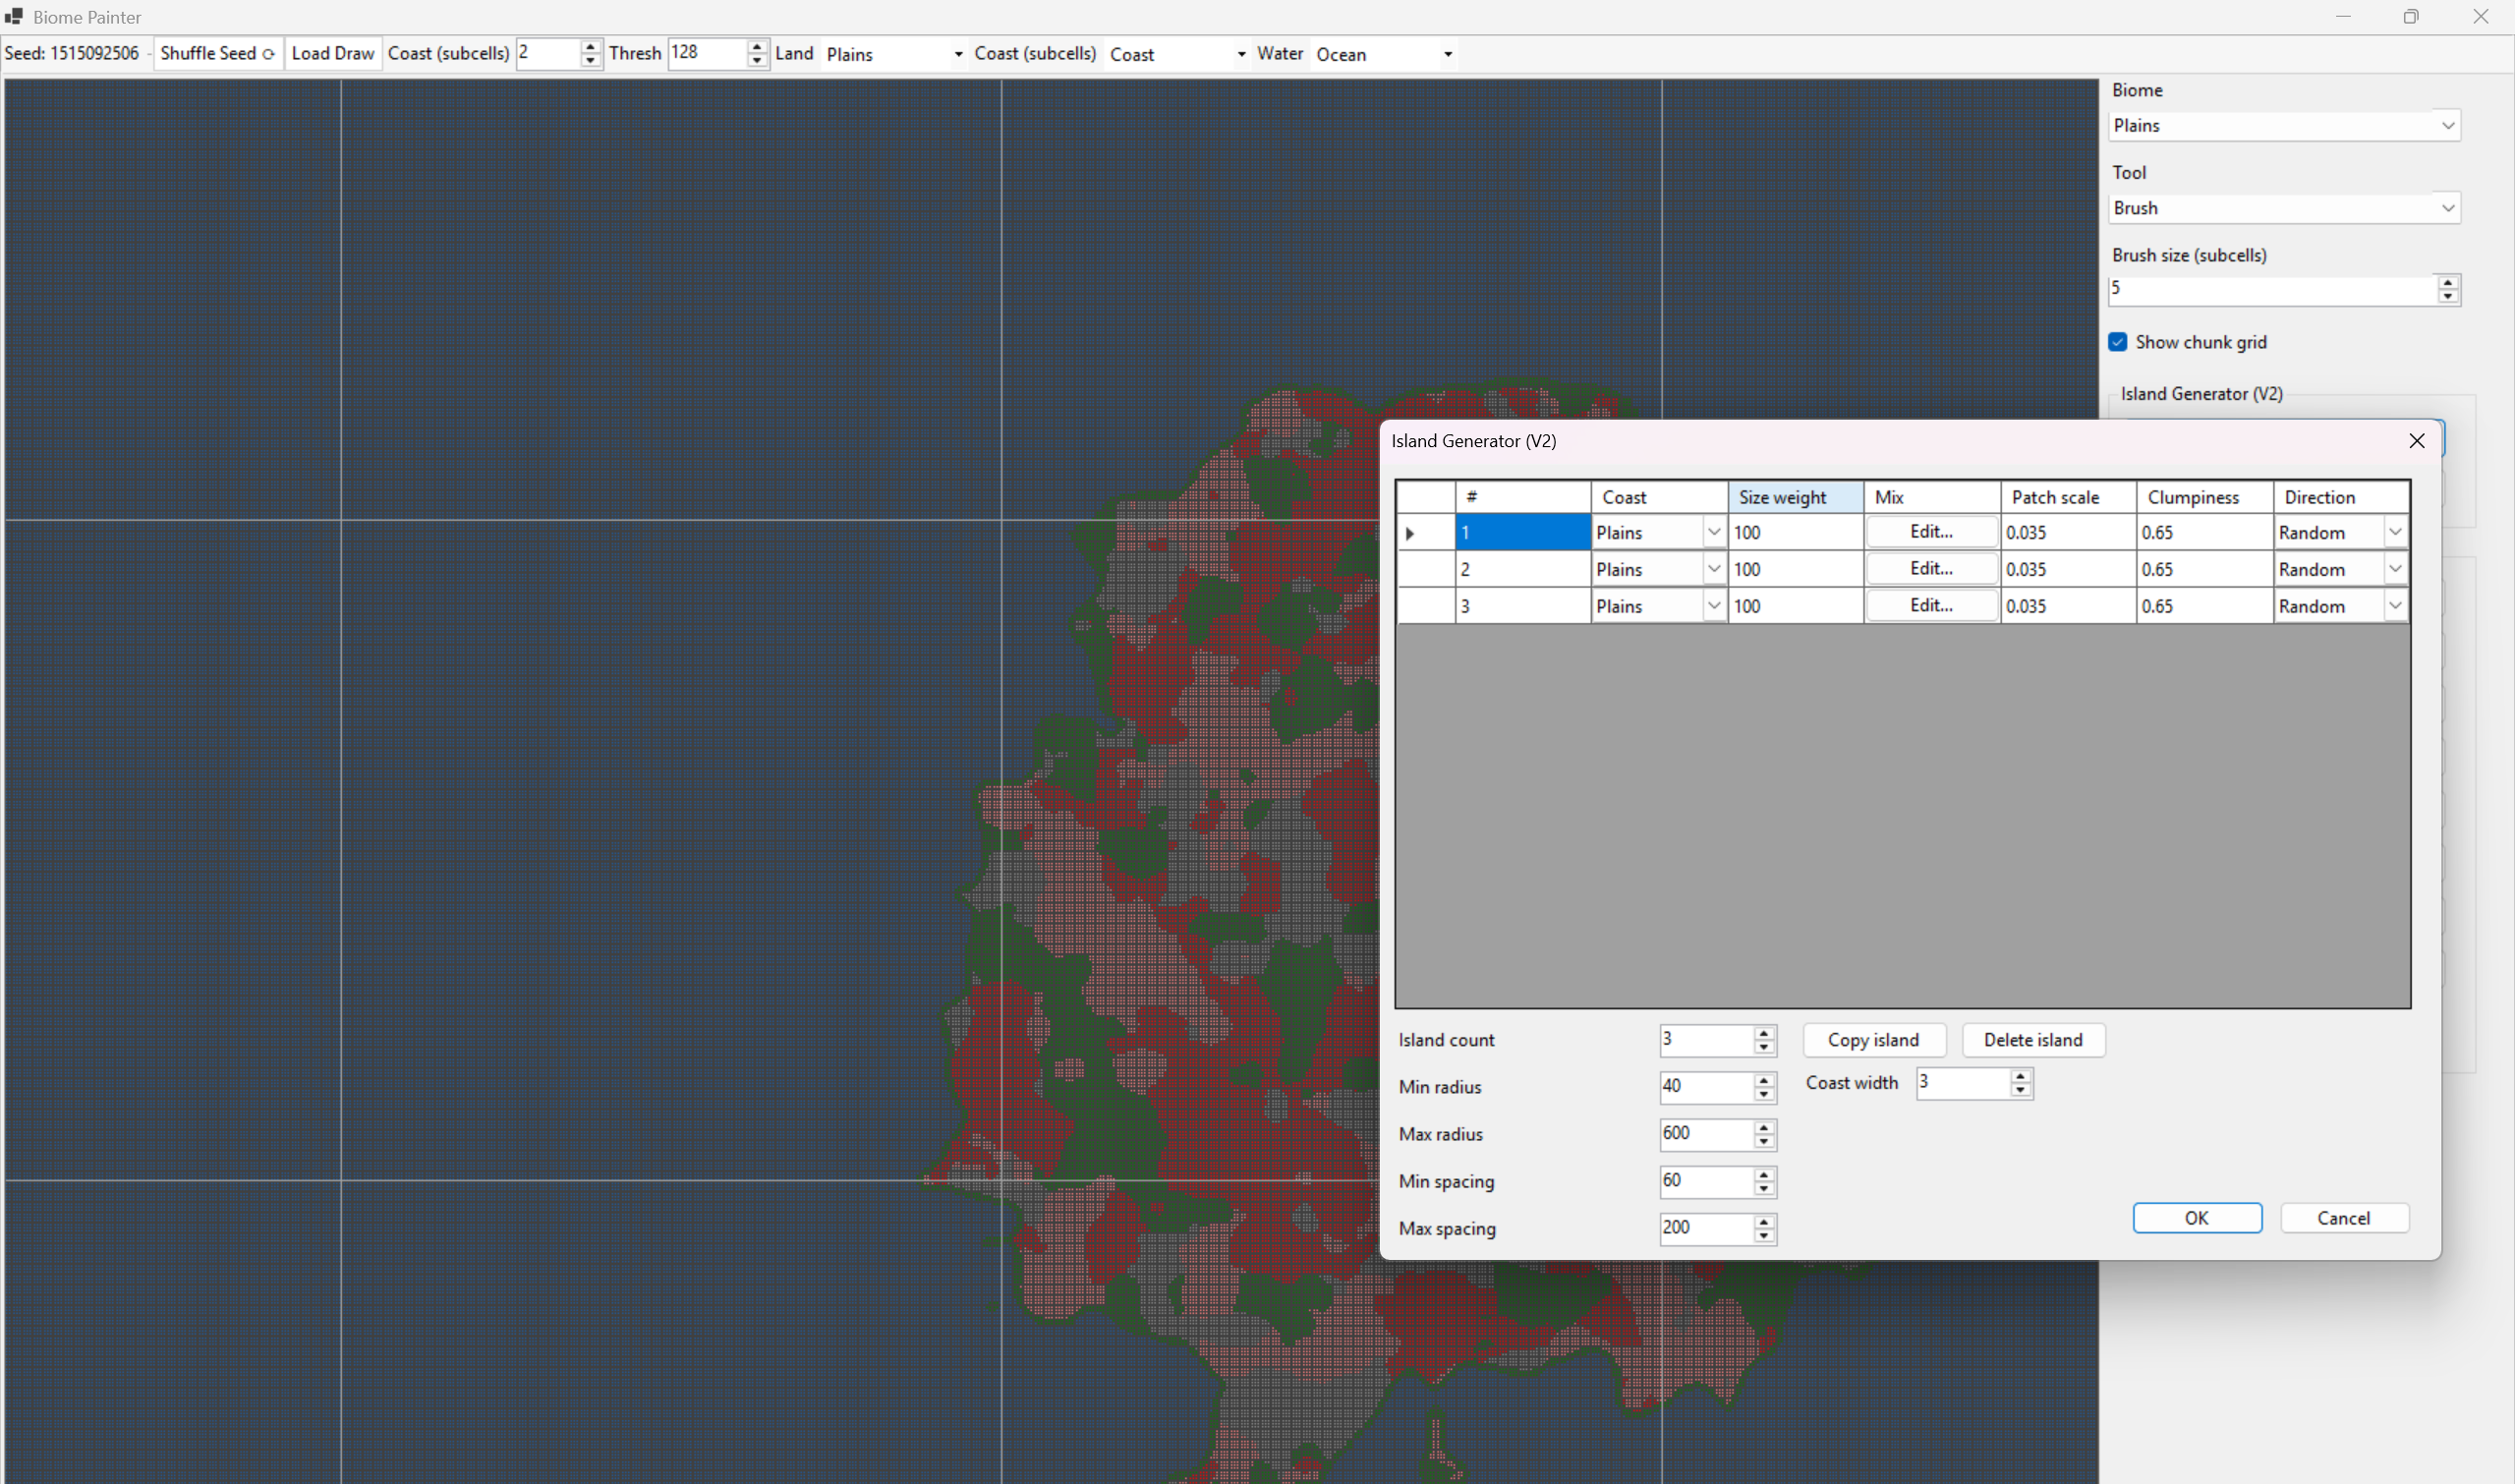Click the Load Draw toolbar item

332,54
